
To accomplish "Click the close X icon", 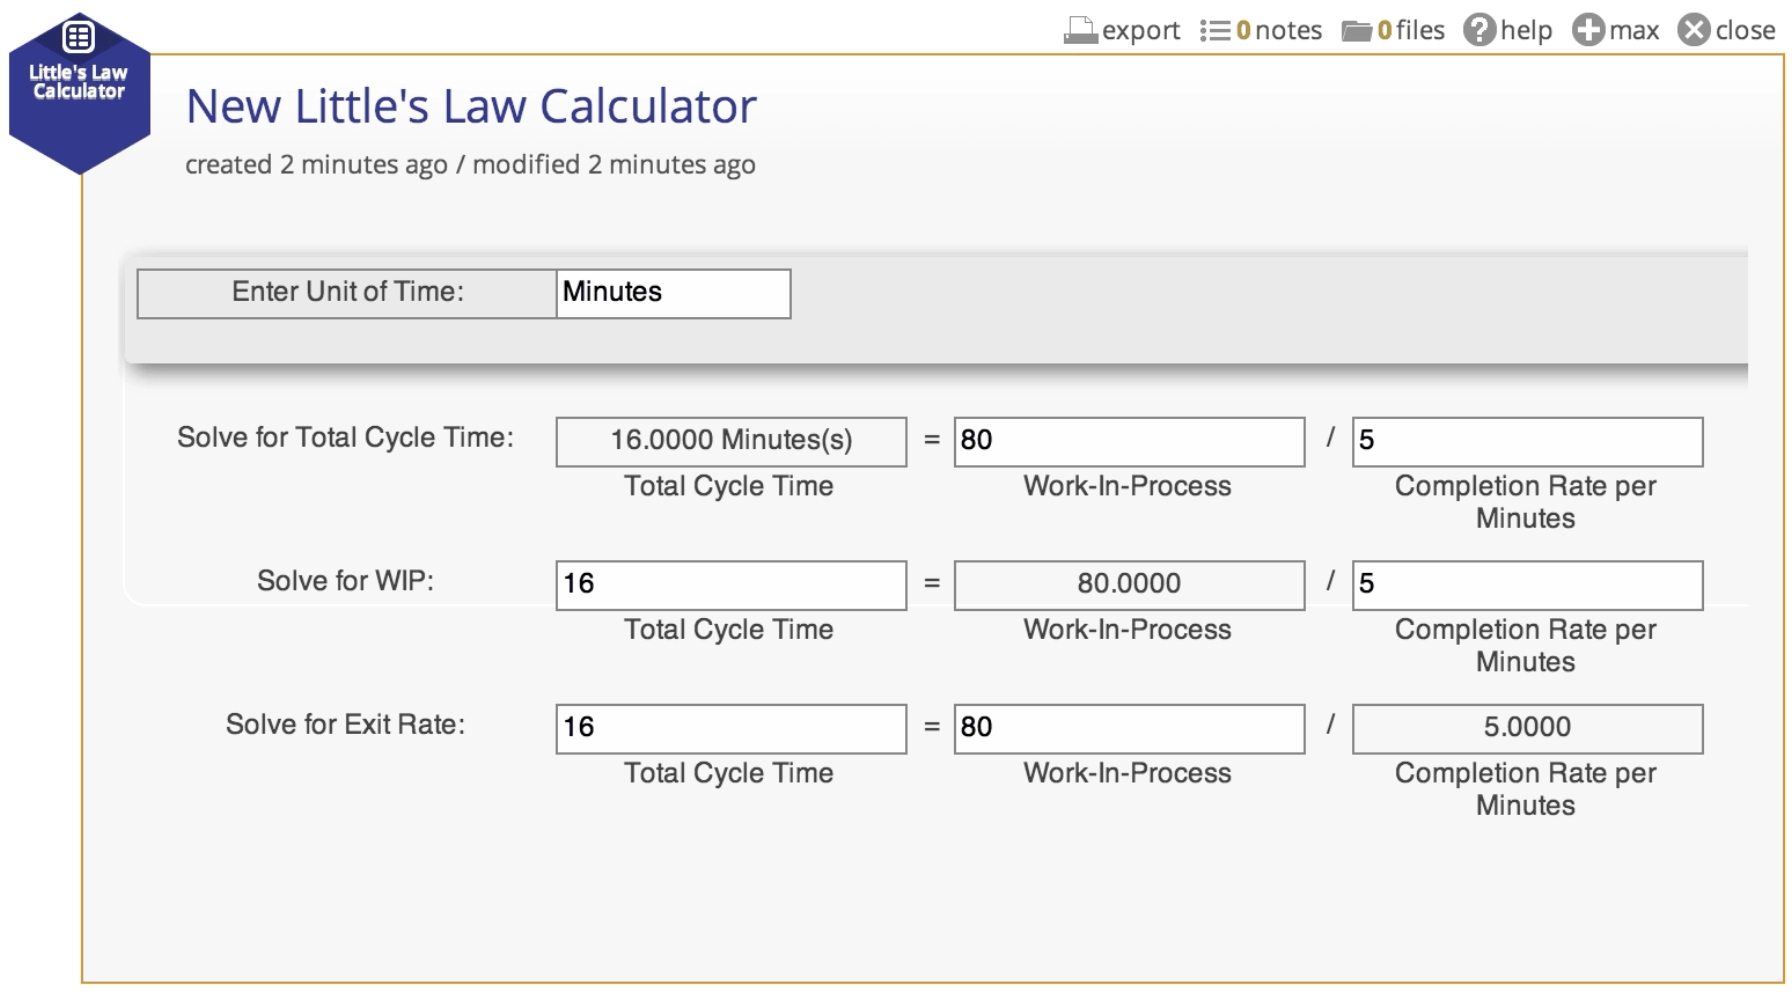I will point(1694,30).
